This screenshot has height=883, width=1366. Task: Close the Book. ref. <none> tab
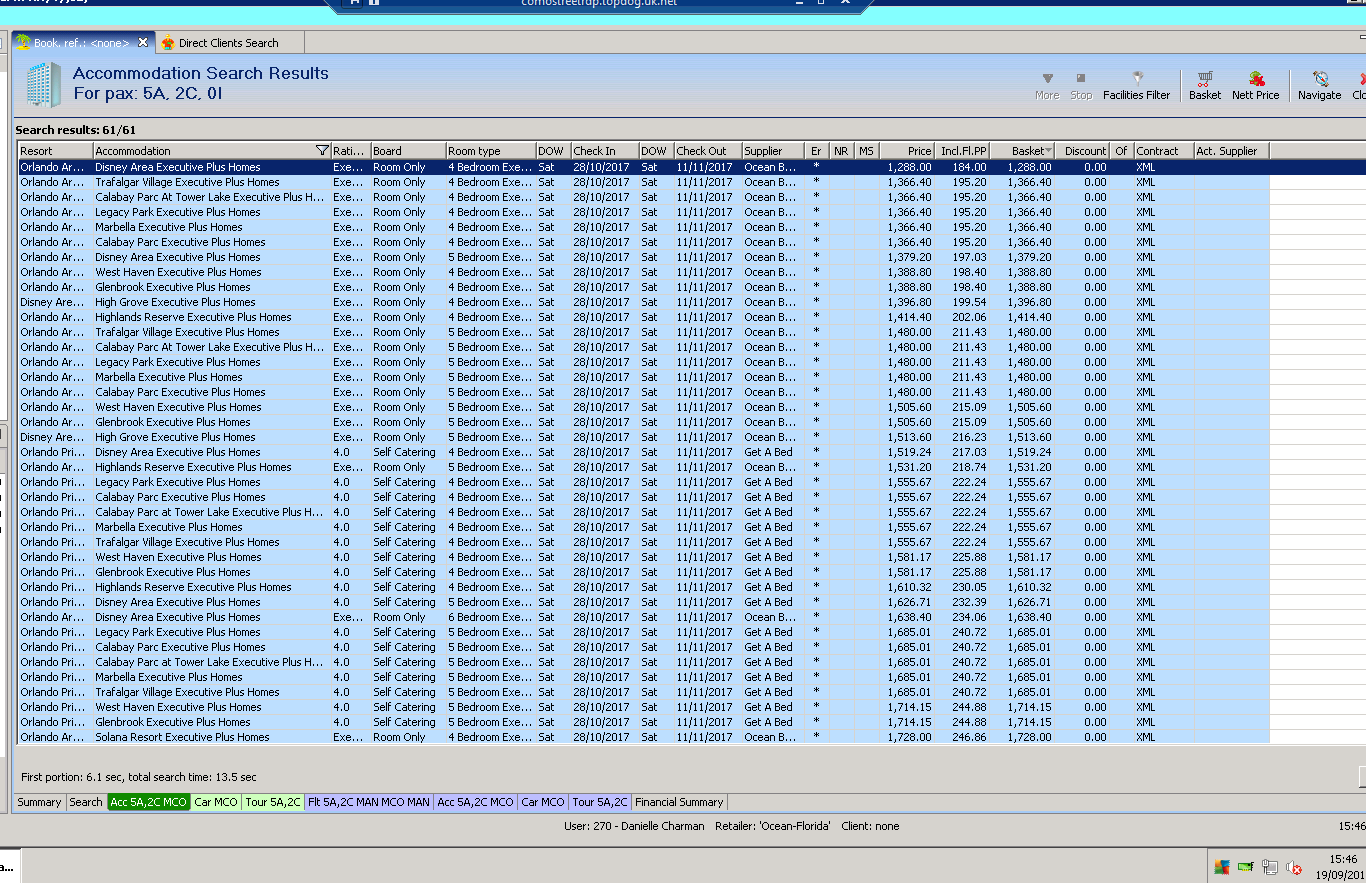(143, 42)
